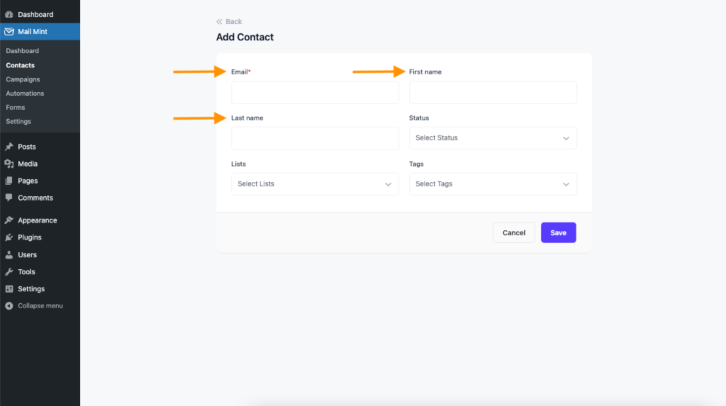The image size is (726, 406).
Task: Click the Tools wrench icon
Action: pyautogui.click(x=9, y=272)
